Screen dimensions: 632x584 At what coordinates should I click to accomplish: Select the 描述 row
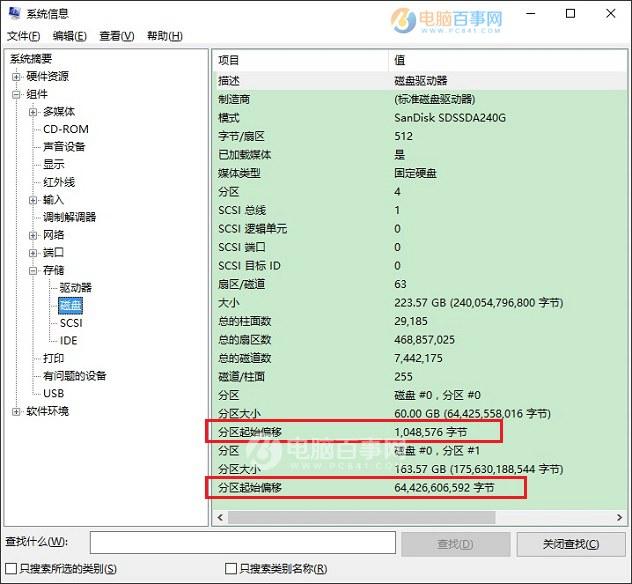420,81
